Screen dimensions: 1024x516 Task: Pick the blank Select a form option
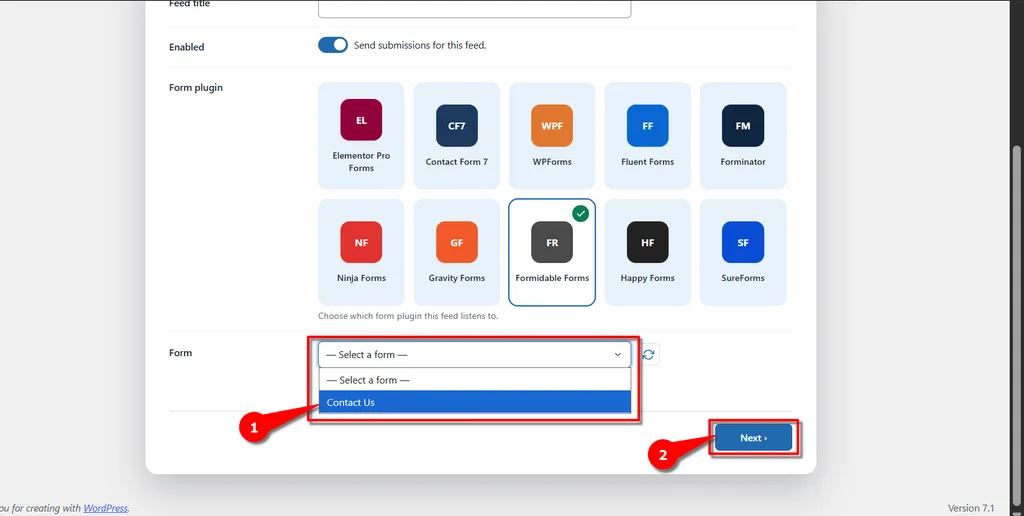(x=475, y=380)
